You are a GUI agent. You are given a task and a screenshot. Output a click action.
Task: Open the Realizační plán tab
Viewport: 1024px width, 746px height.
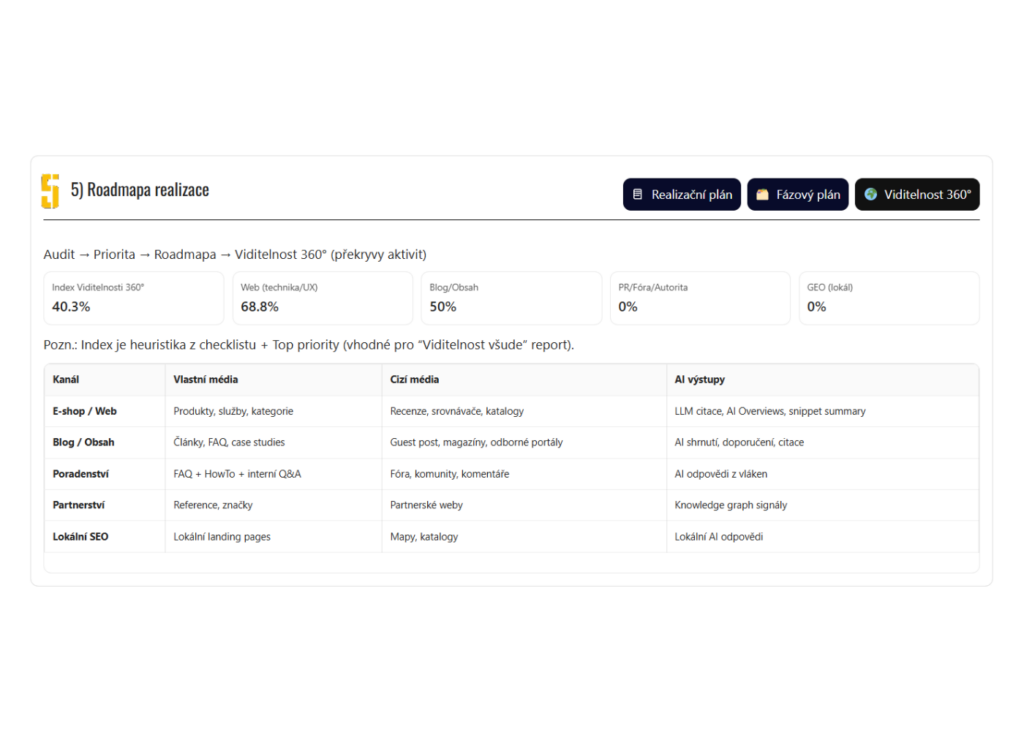(x=682, y=195)
